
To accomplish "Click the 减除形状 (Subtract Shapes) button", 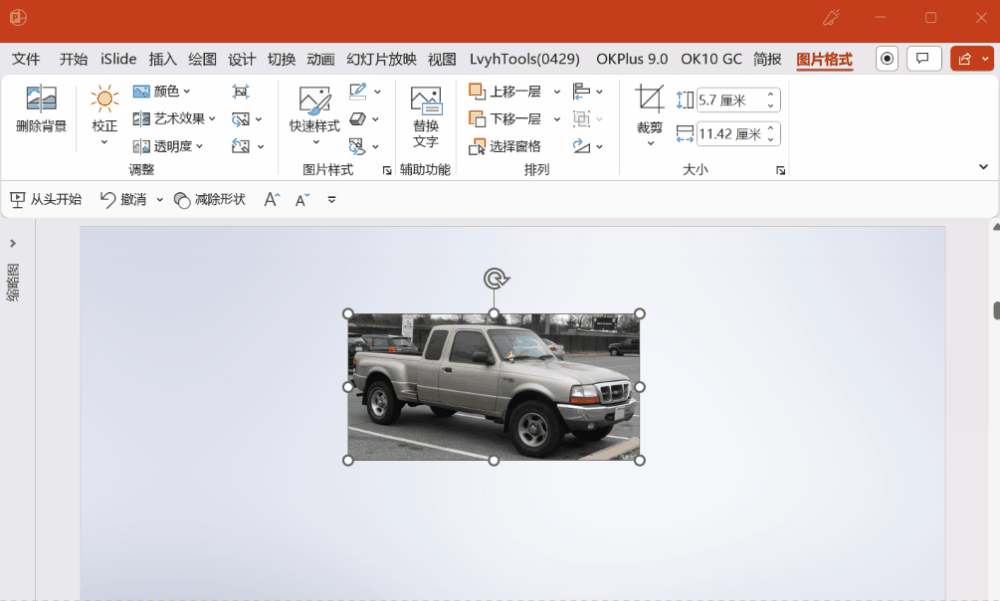I will point(210,199).
